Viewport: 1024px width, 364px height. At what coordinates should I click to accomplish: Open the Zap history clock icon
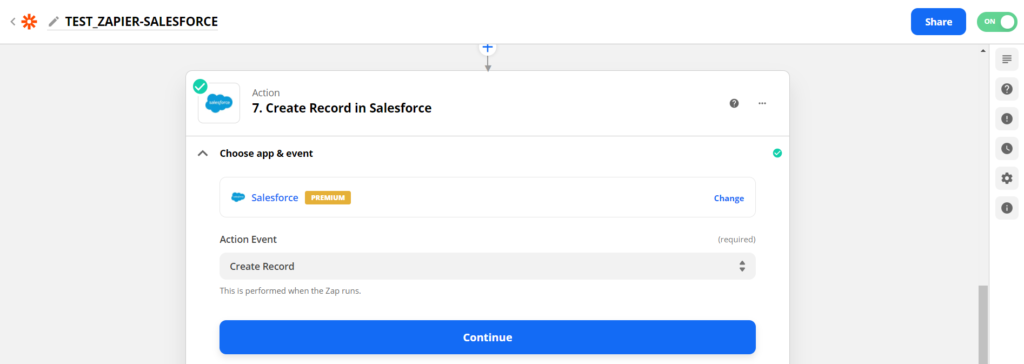(x=1006, y=148)
